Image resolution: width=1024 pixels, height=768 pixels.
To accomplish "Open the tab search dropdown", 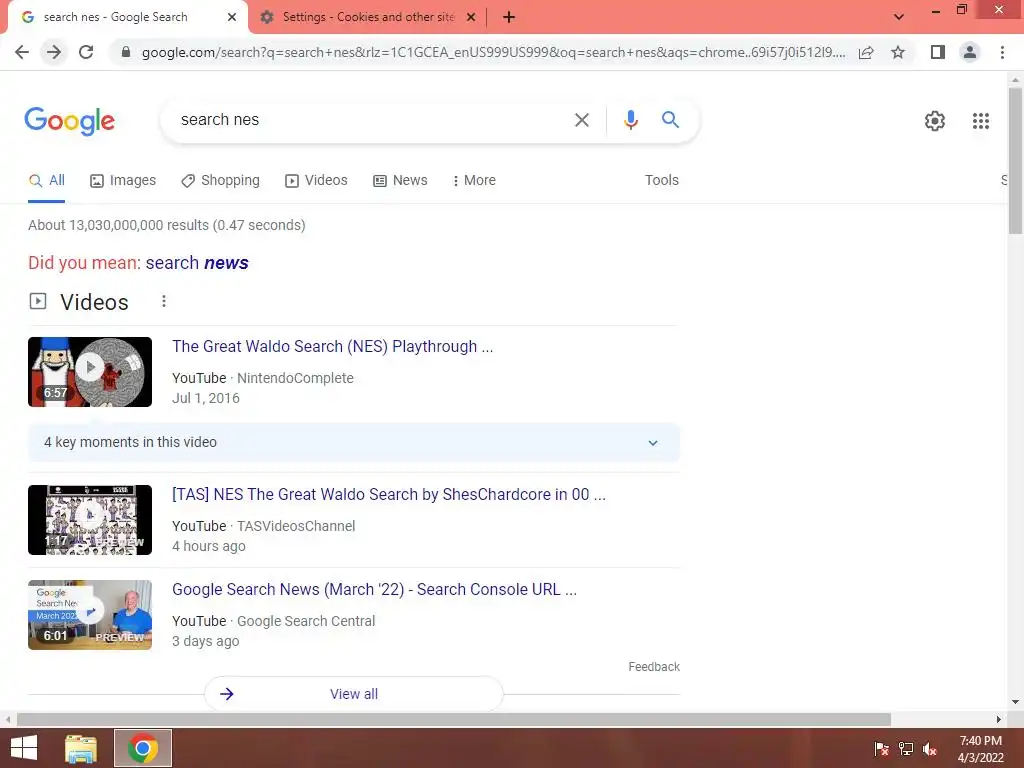I will [899, 17].
